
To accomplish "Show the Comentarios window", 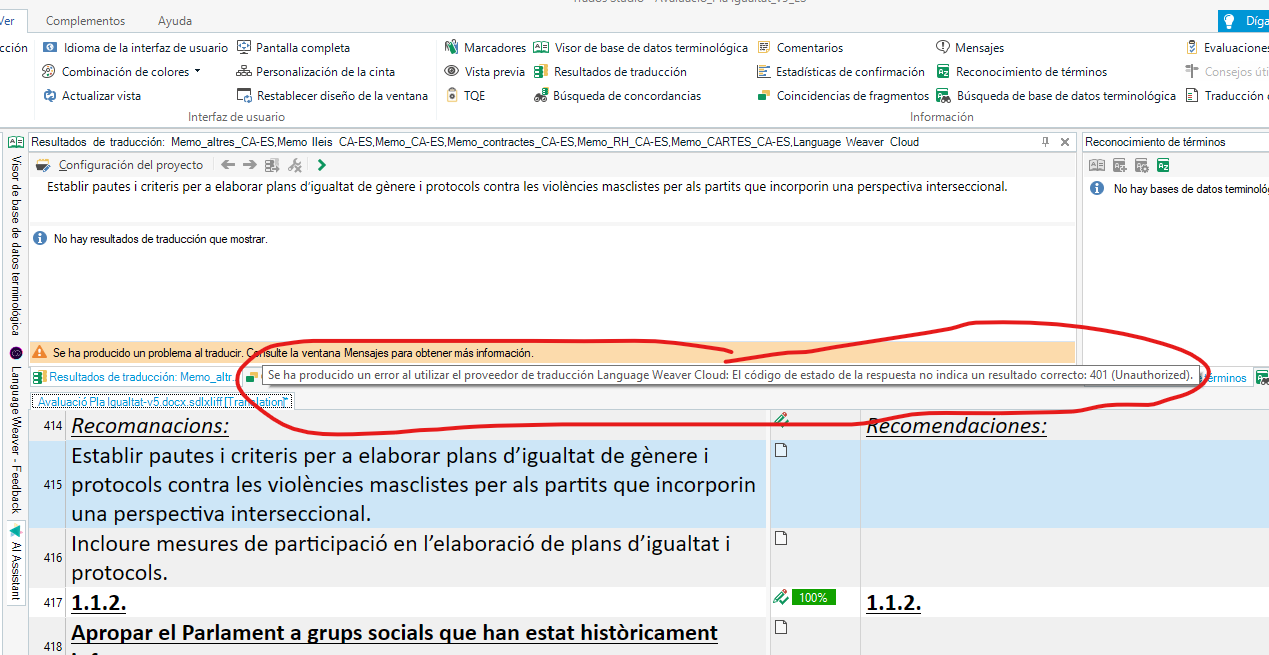I will (x=800, y=48).
